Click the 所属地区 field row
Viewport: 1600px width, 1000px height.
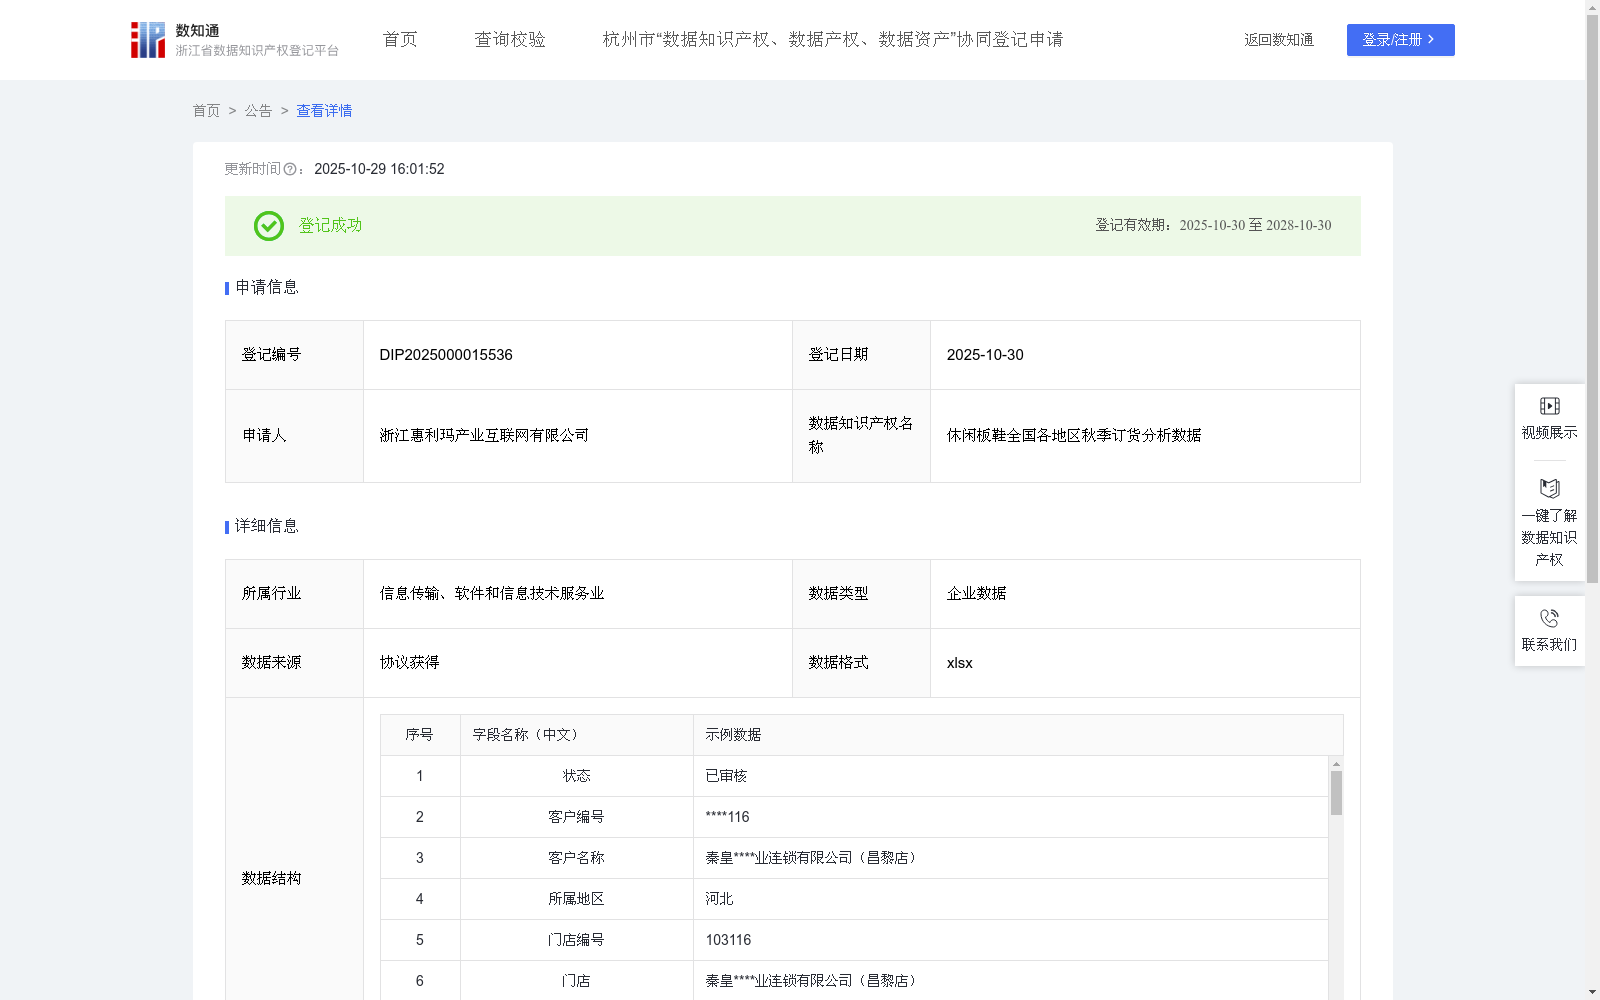coord(576,899)
